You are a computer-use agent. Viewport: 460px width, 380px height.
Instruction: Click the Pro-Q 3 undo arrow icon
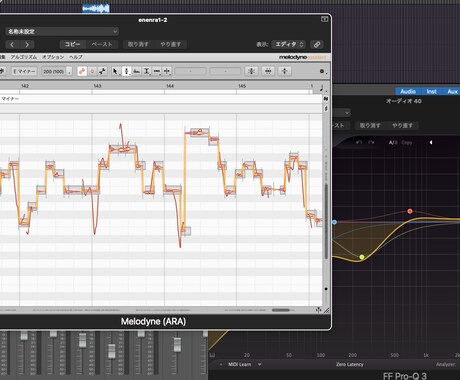(x=359, y=142)
